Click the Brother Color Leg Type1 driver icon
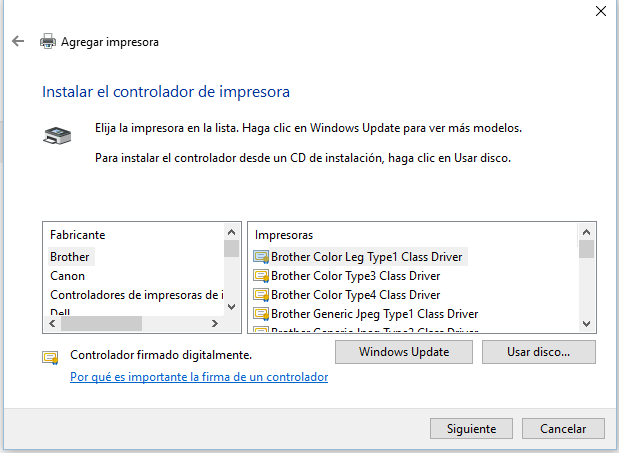This screenshot has height=453, width=619. click(x=261, y=257)
